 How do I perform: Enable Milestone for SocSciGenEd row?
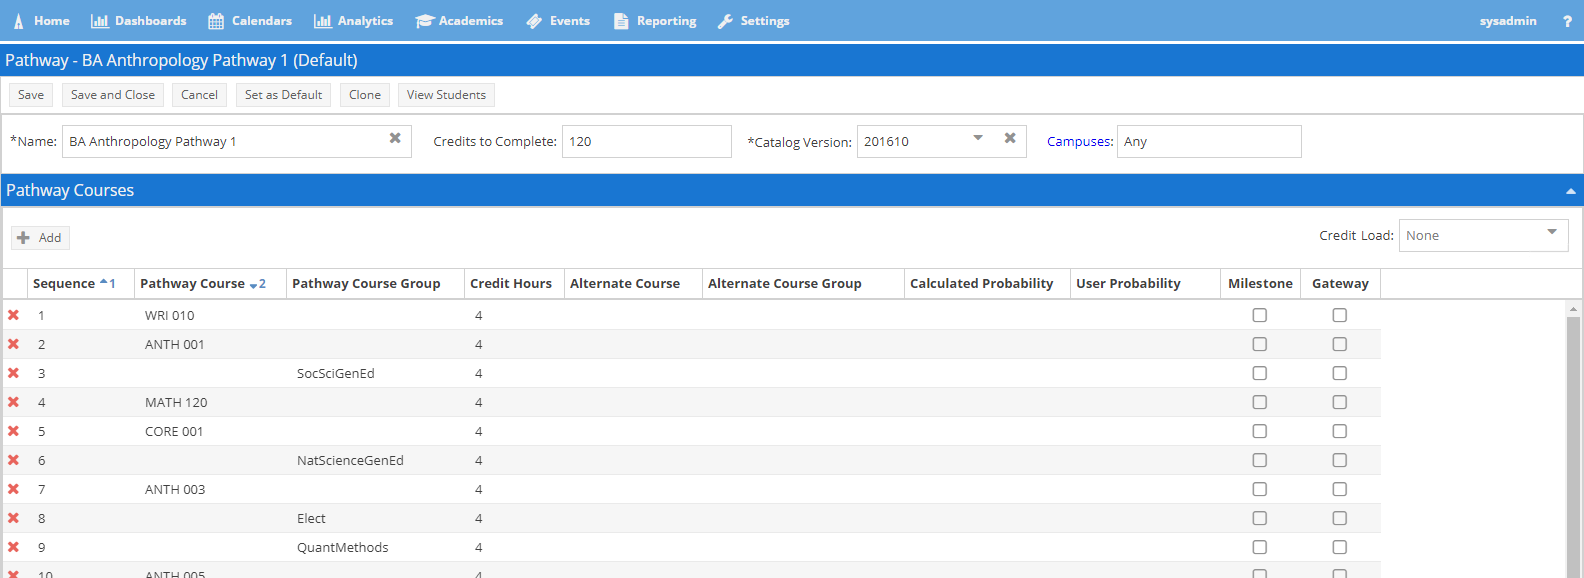pos(1260,373)
